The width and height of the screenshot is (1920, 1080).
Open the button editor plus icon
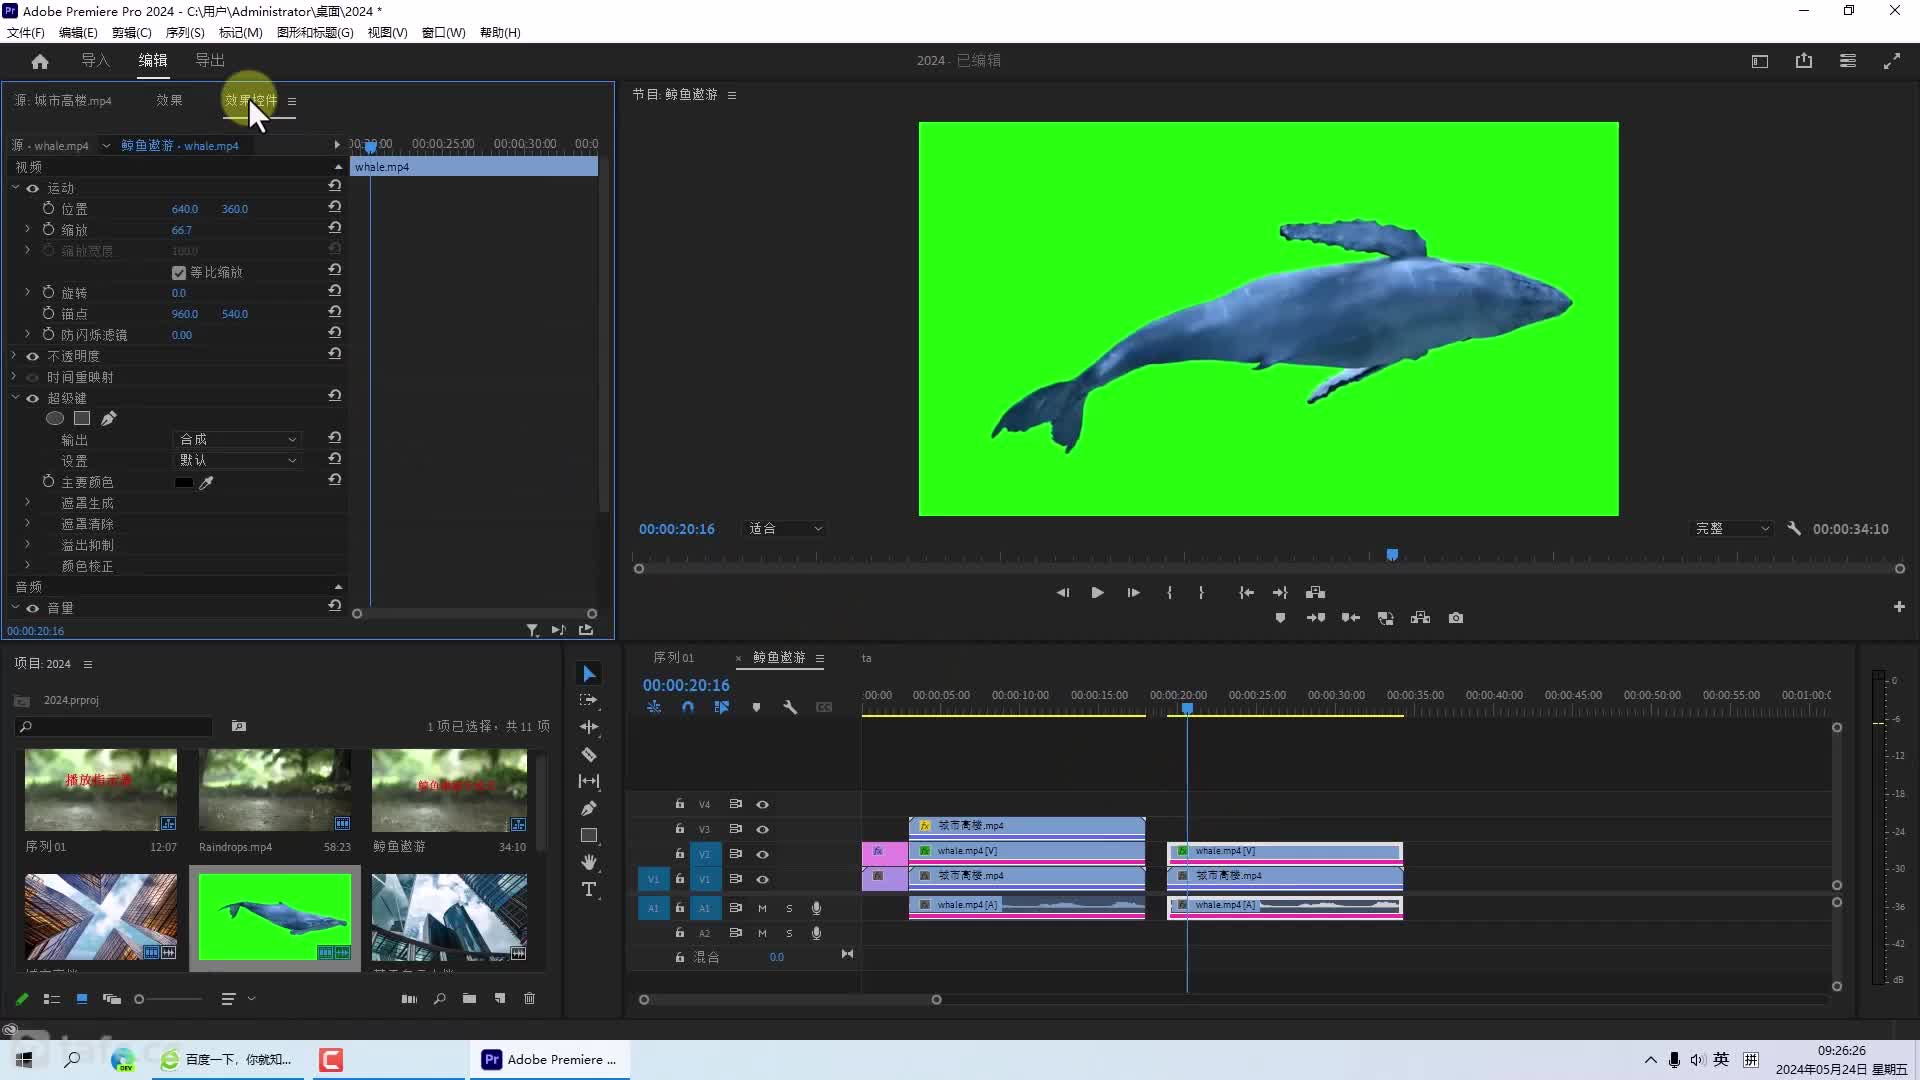coord(1899,607)
